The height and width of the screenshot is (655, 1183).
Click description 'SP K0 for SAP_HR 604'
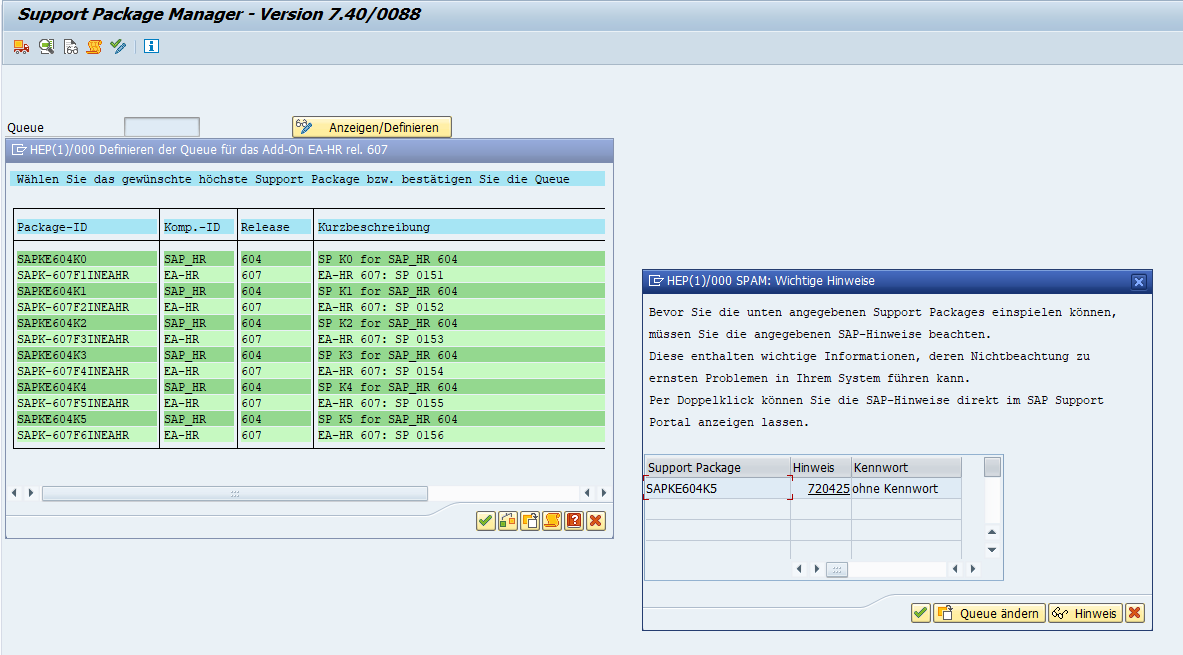pyautogui.click(x=387, y=259)
